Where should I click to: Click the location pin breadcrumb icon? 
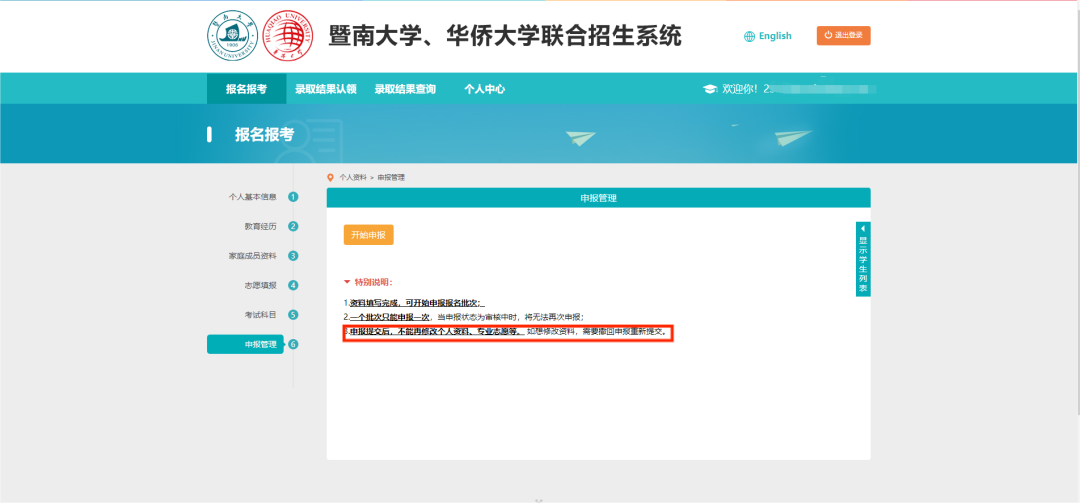tap(331, 178)
